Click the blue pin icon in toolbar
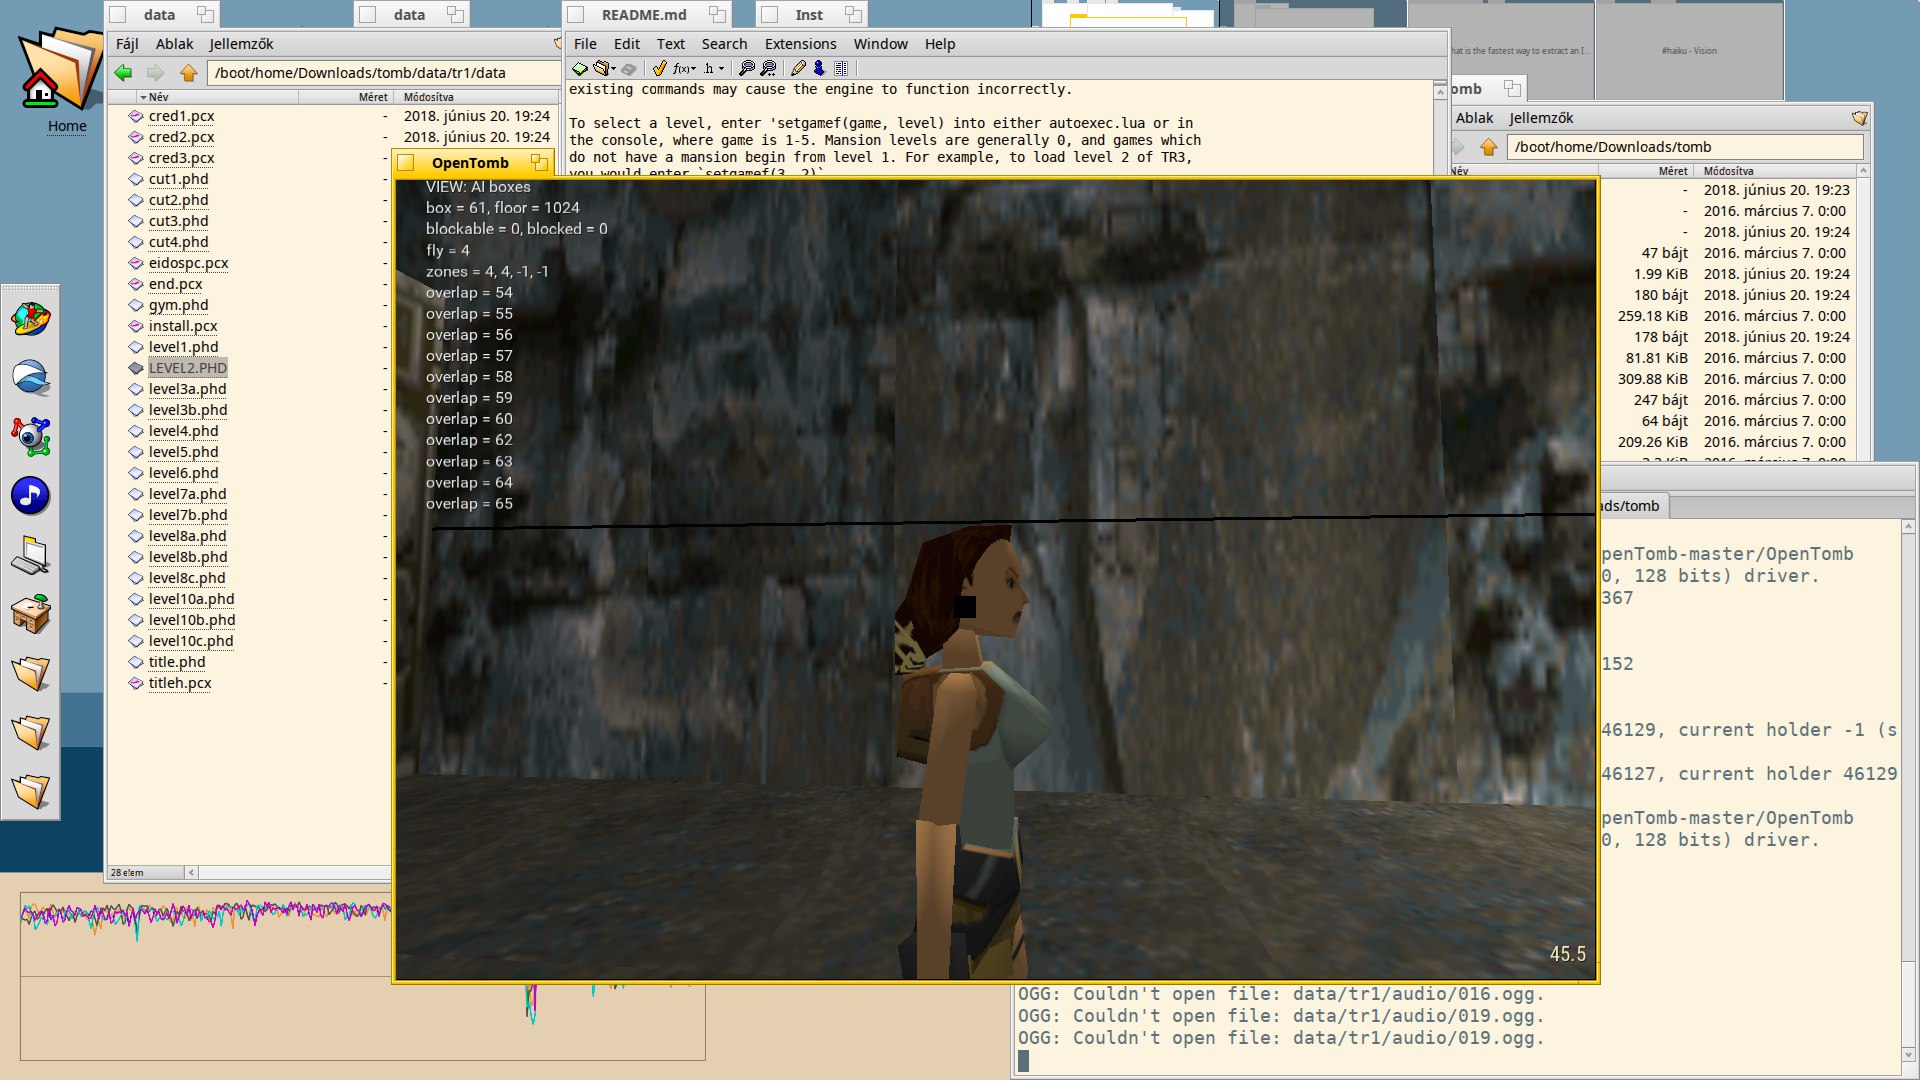Viewport: 1920px width, 1080px height. point(819,69)
